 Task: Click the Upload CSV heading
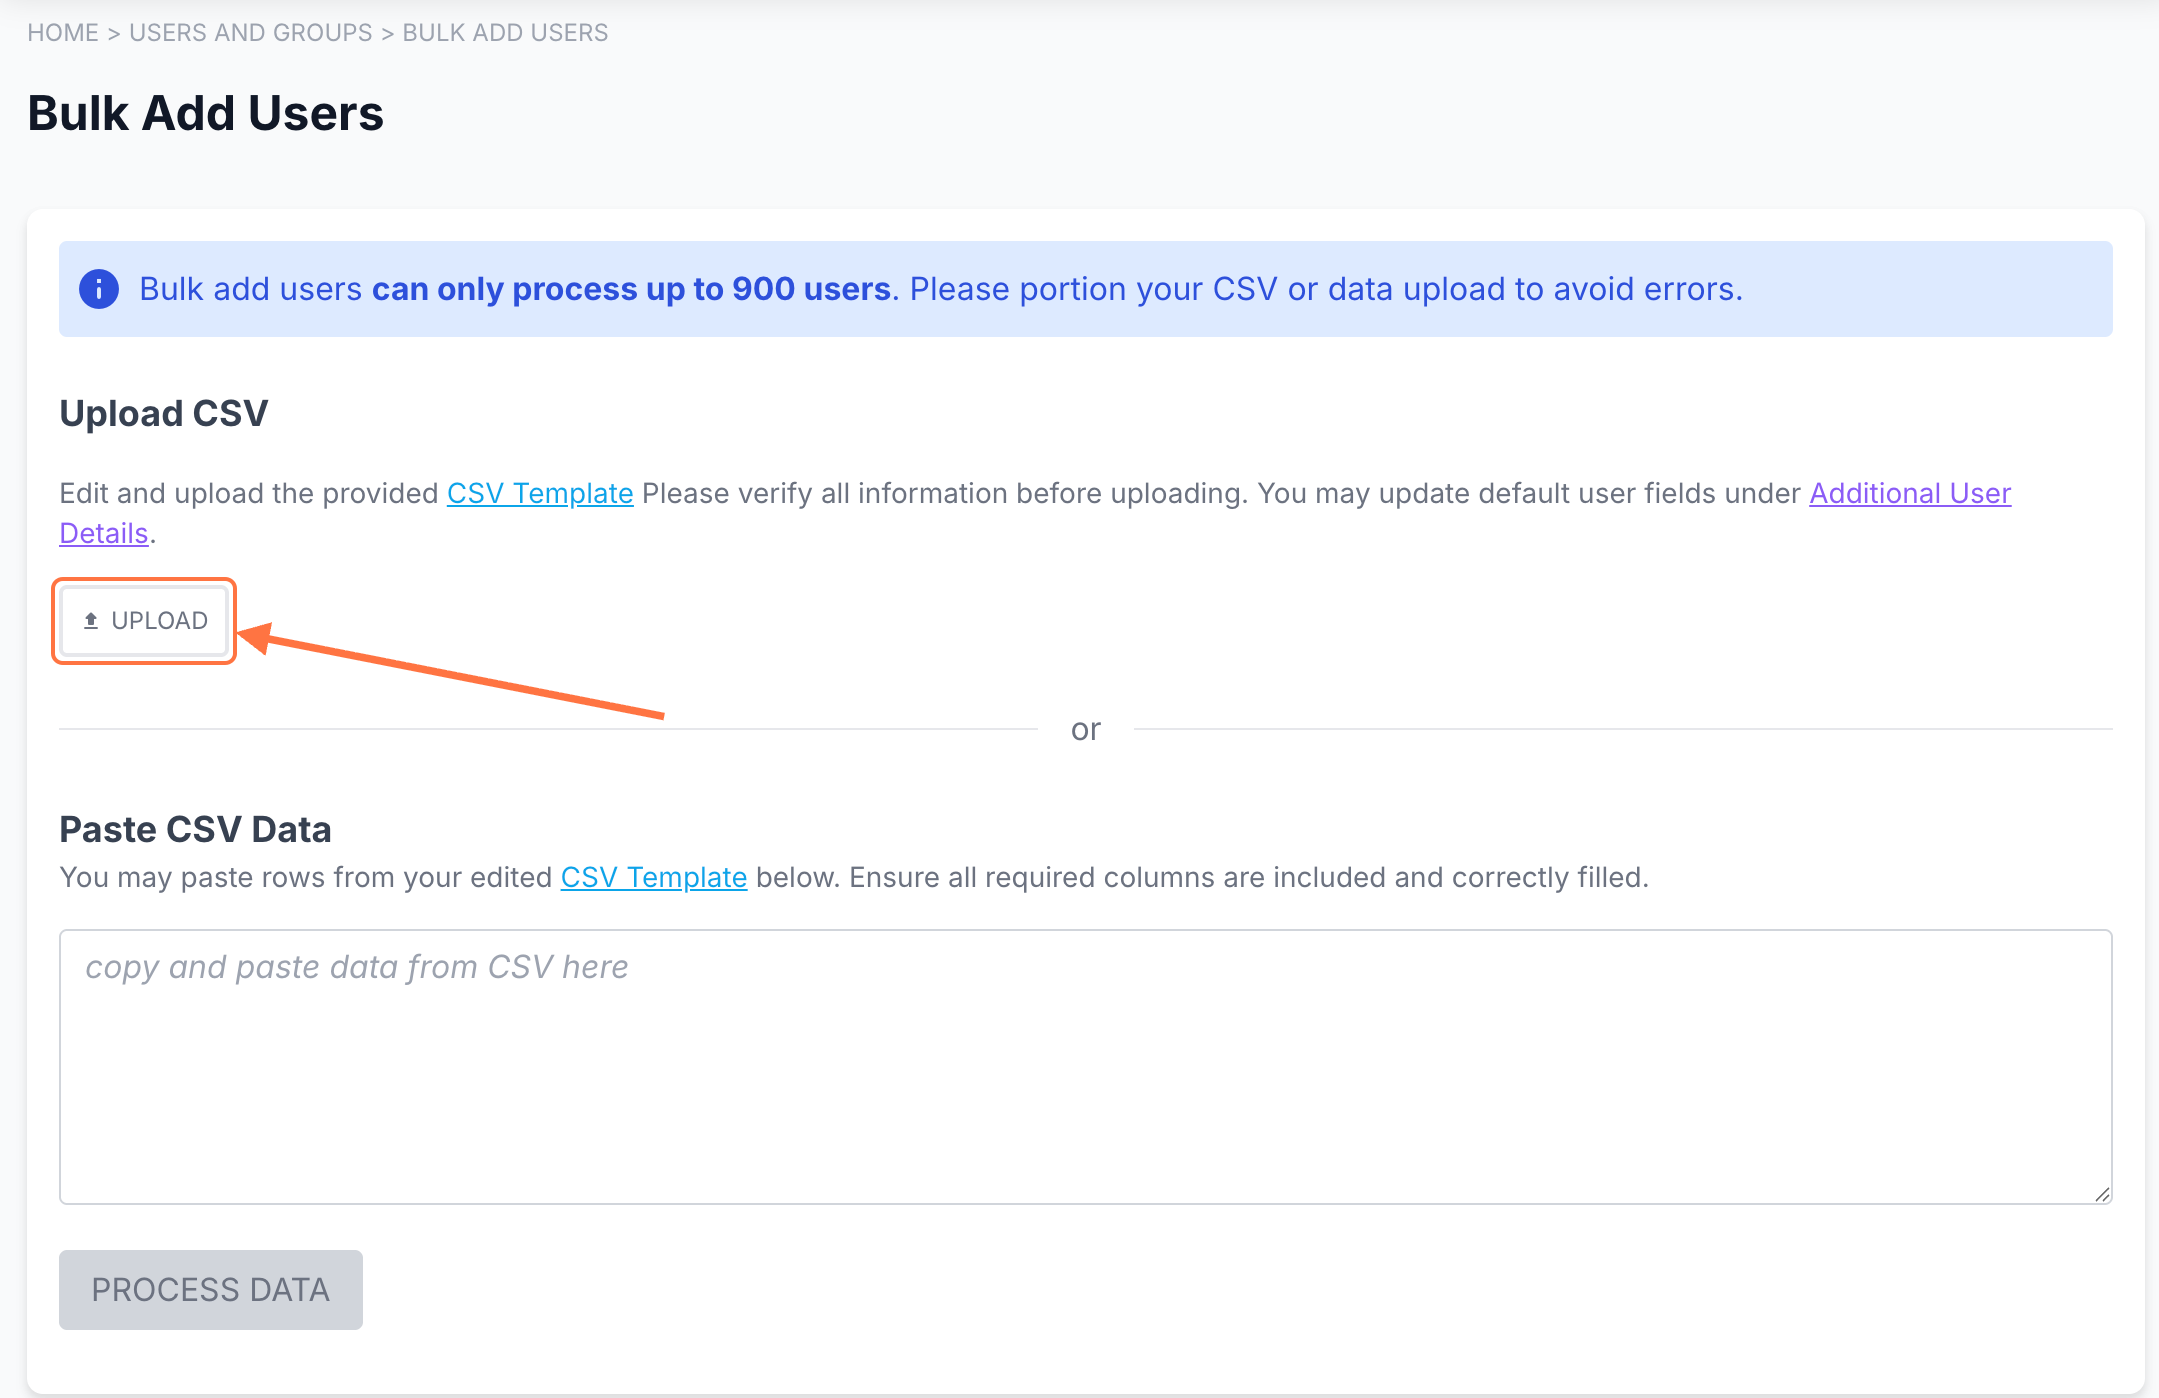(x=164, y=414)
